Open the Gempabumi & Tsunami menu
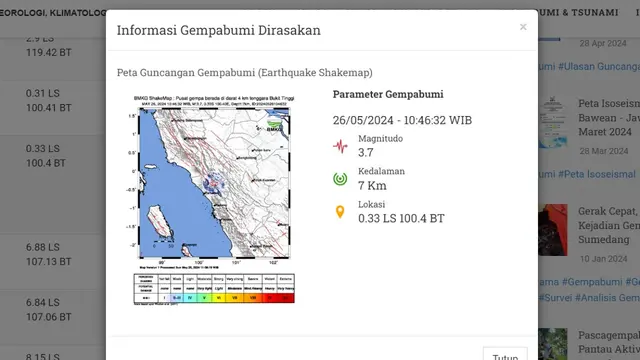 click(578, 13)
